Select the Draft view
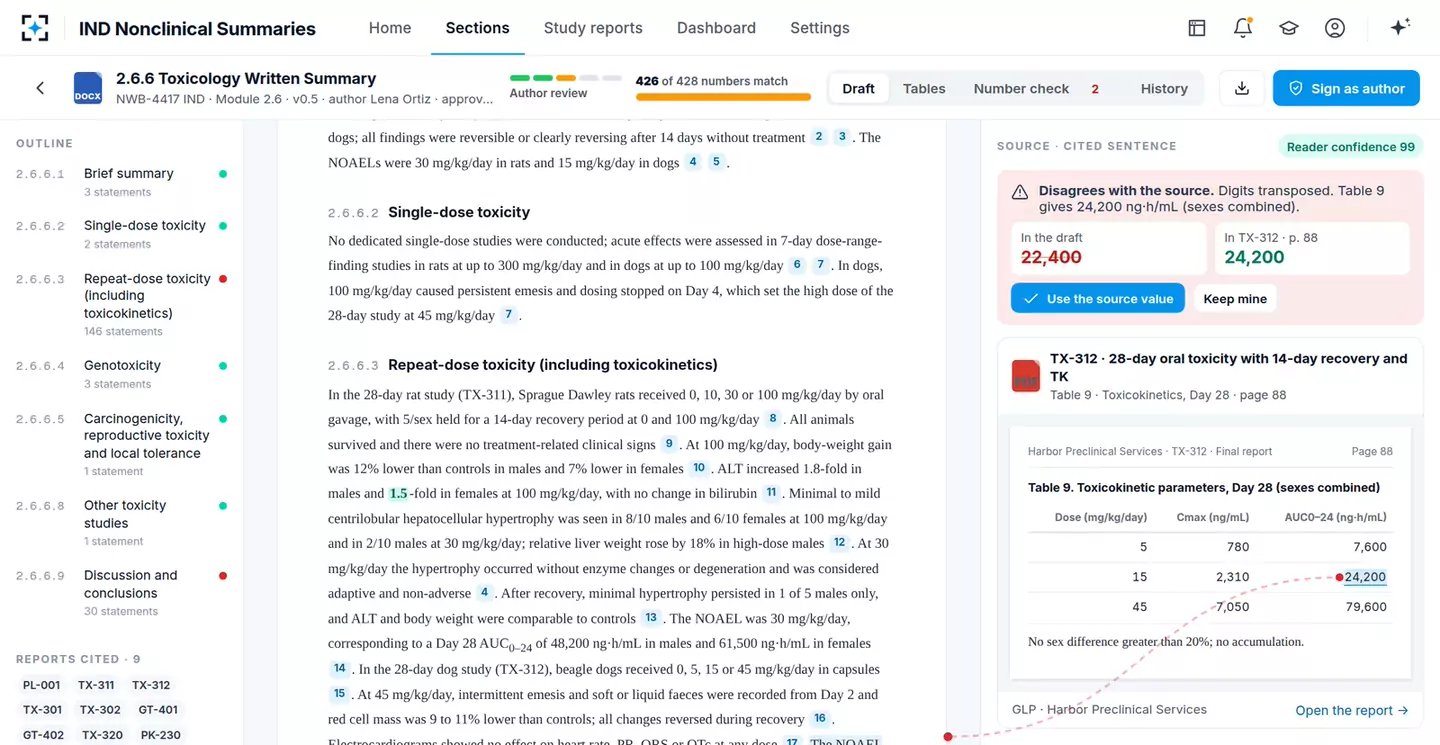 tap(858, 88)
